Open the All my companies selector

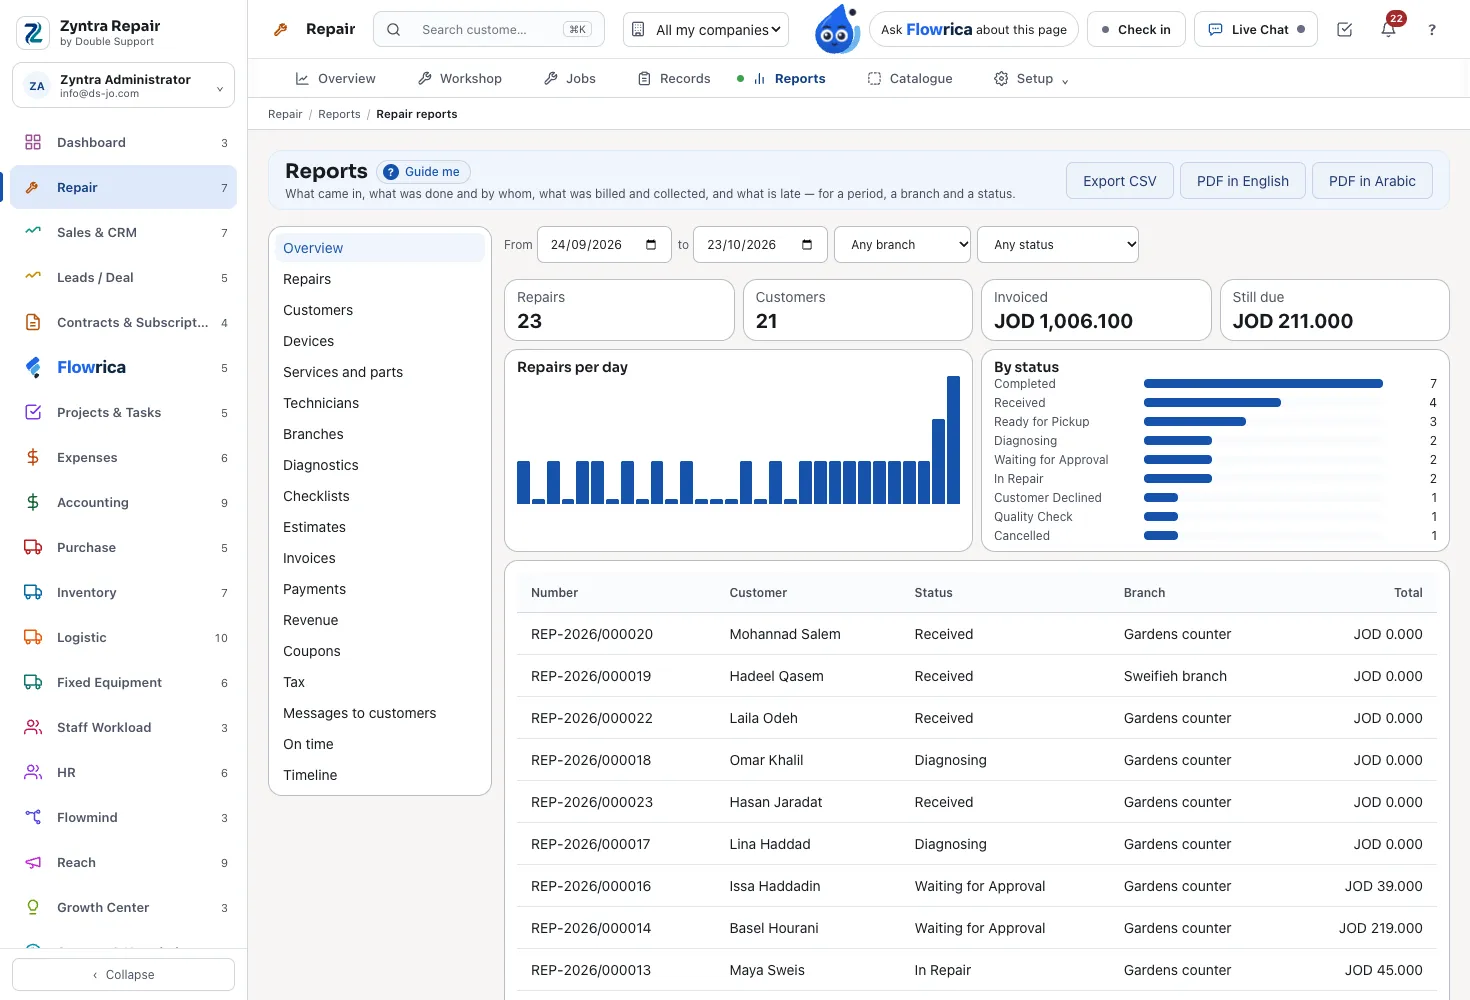click(x=706, y=30)
